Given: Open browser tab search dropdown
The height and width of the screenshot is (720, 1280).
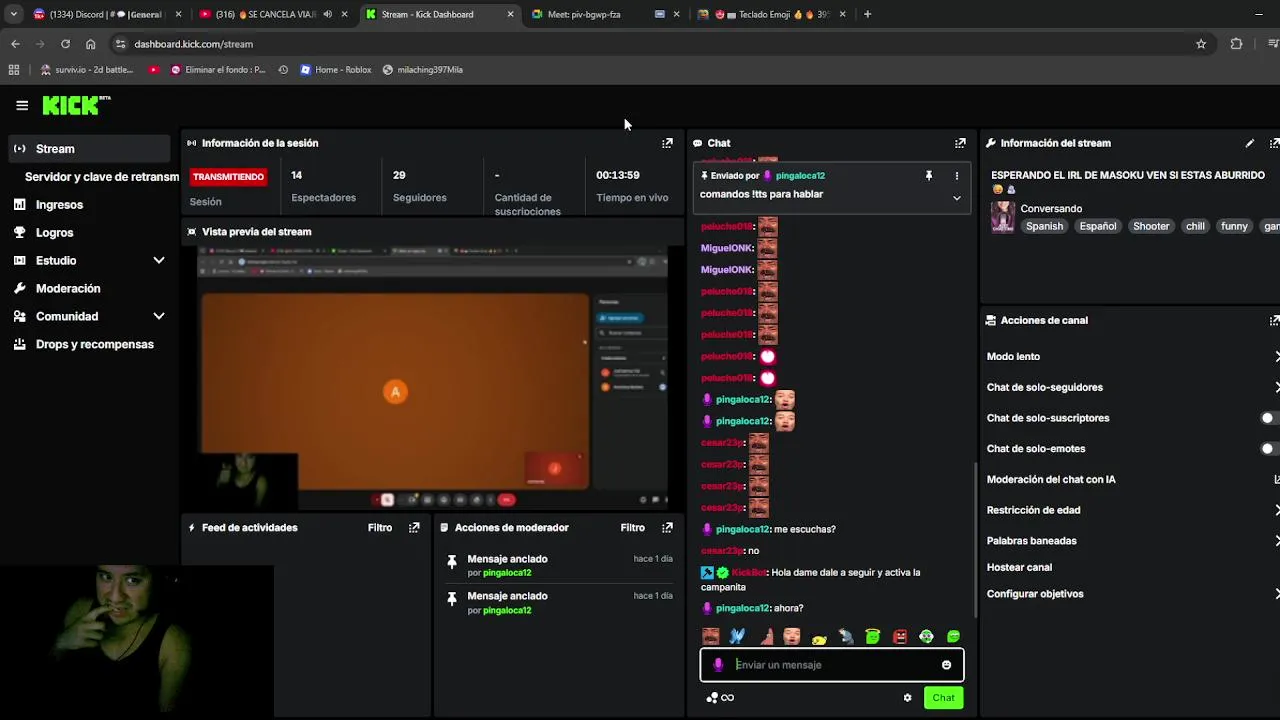Looking at the screenshot, I should 13,14.
